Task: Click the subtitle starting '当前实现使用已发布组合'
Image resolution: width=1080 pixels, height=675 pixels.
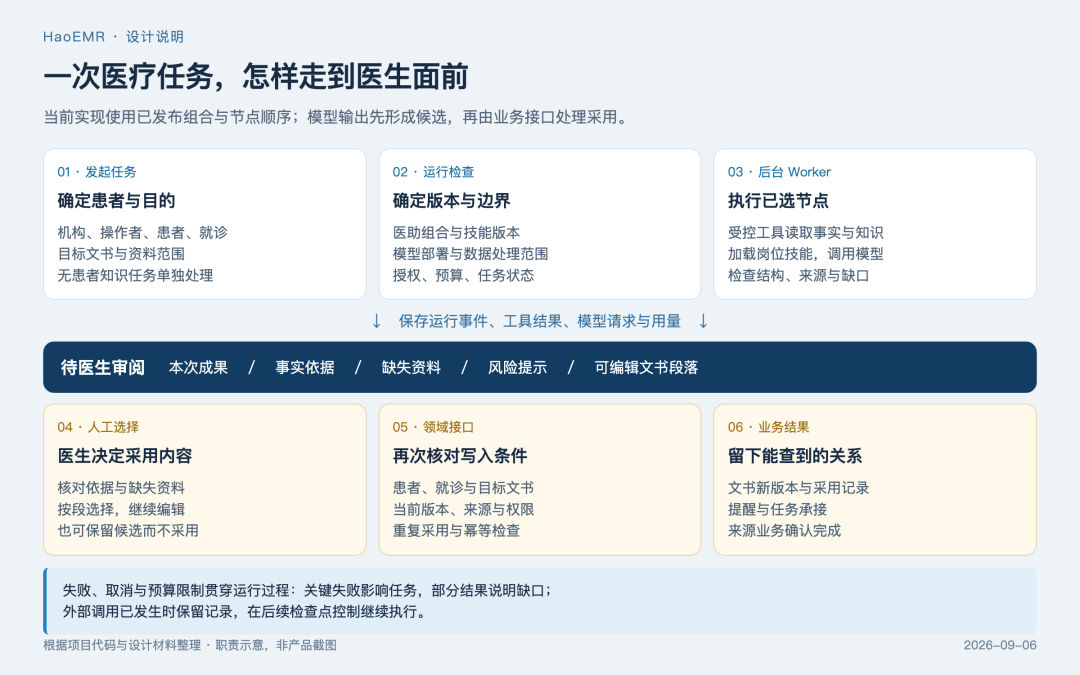Action: point(337,117)
